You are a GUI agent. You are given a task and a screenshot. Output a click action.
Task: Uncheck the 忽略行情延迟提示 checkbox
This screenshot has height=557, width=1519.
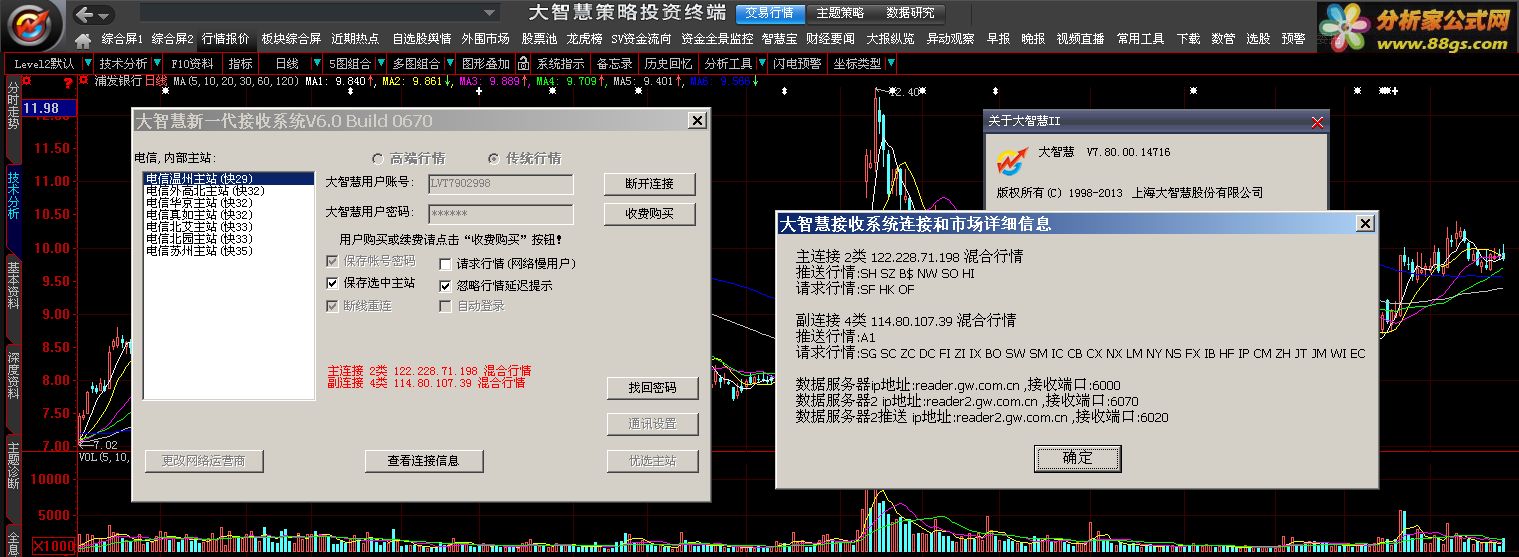coord(446,286)
